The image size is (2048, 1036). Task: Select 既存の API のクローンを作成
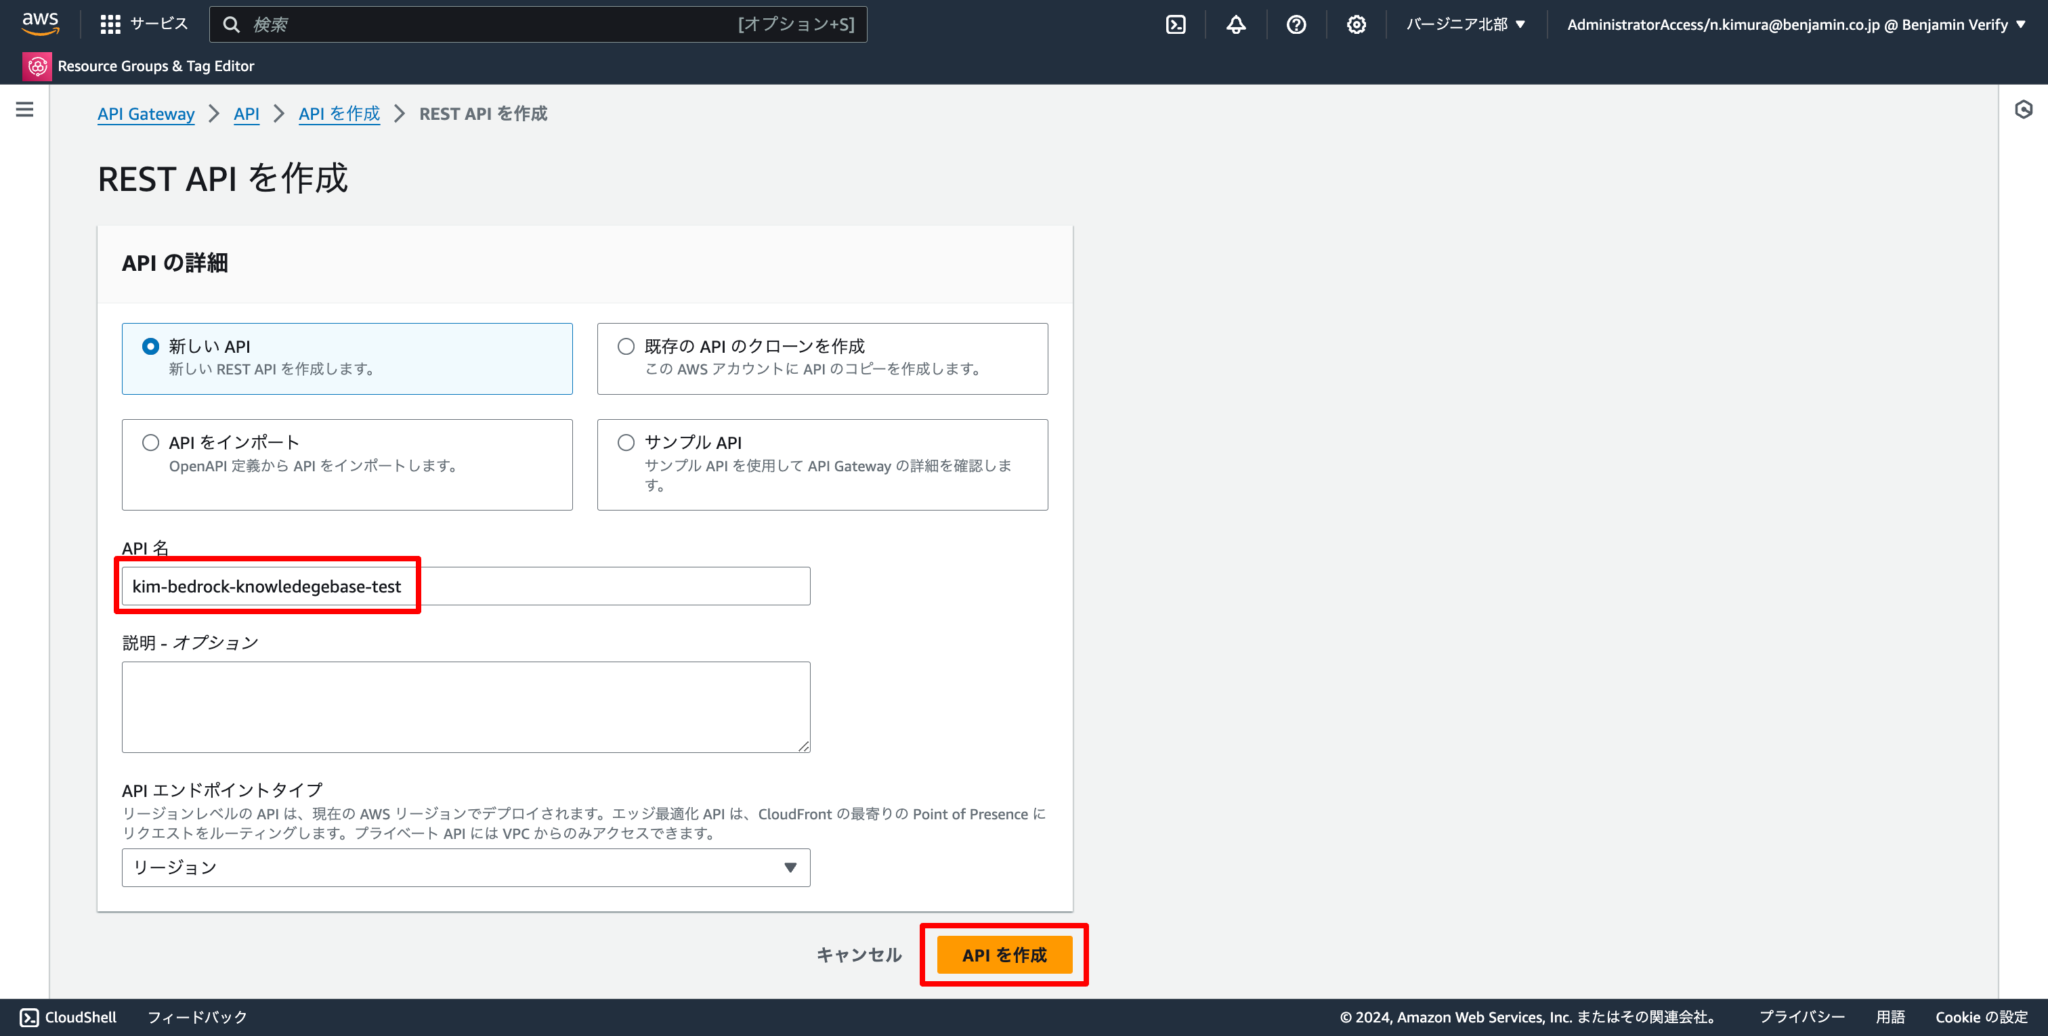(626, 346)
